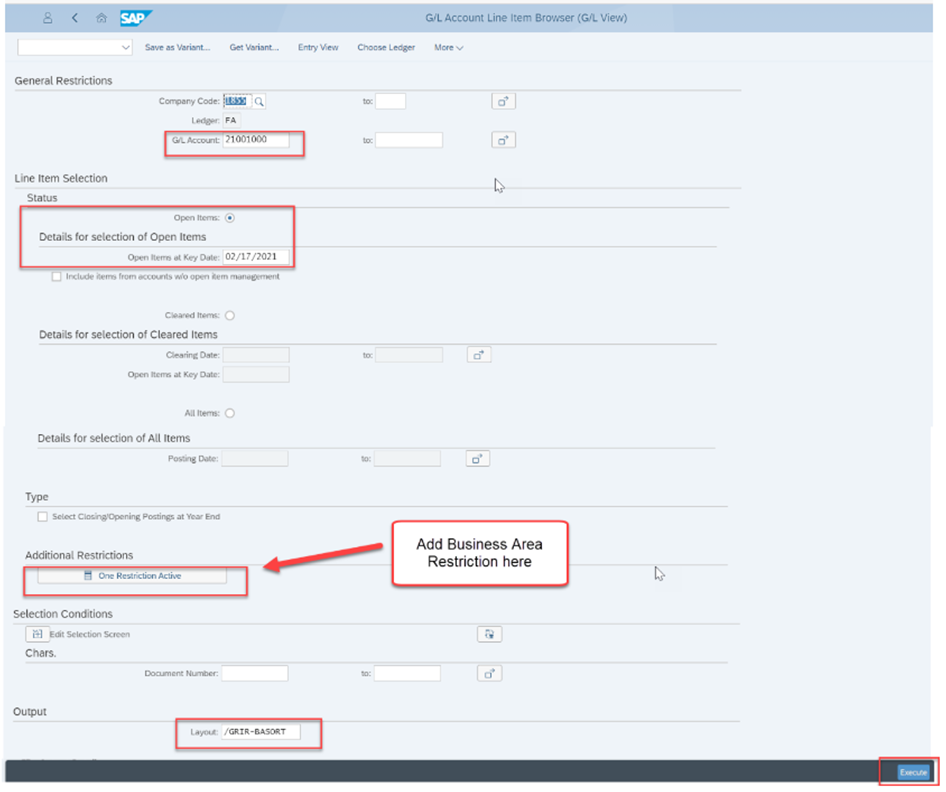Open the SAP home icon
The width and height of the screenshot is (946, 792).
coord(101,18)
